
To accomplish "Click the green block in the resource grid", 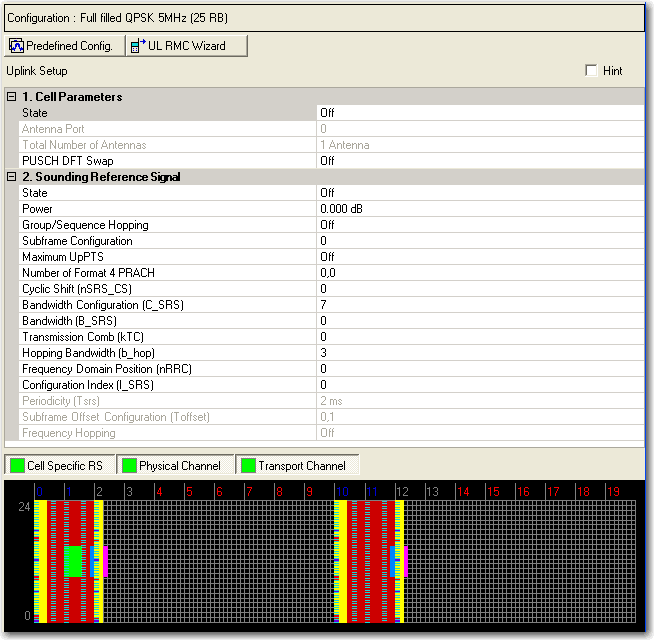I will point(73,561).
